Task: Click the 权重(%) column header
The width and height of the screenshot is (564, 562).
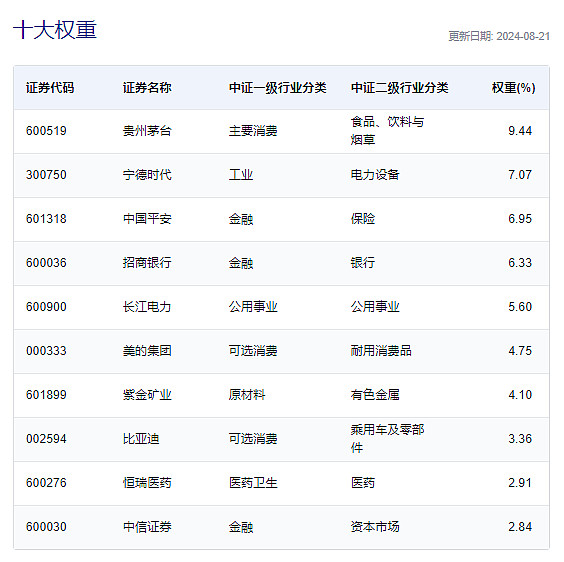Action: pos(513,88)
